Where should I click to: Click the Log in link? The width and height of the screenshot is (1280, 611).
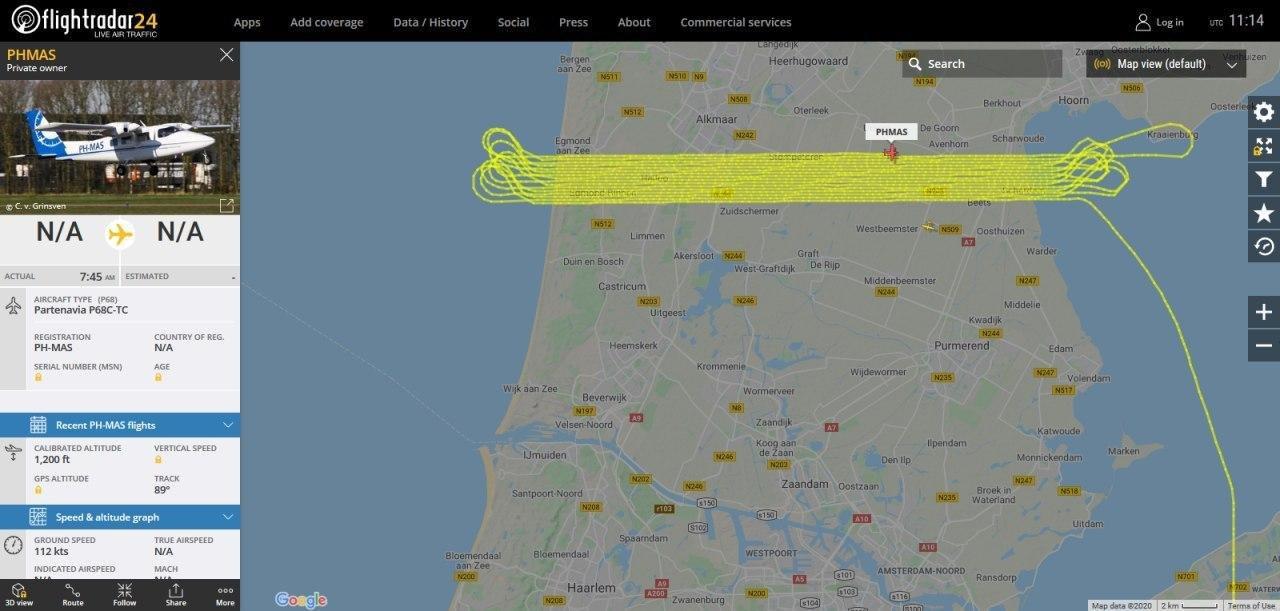point(1159,22)
